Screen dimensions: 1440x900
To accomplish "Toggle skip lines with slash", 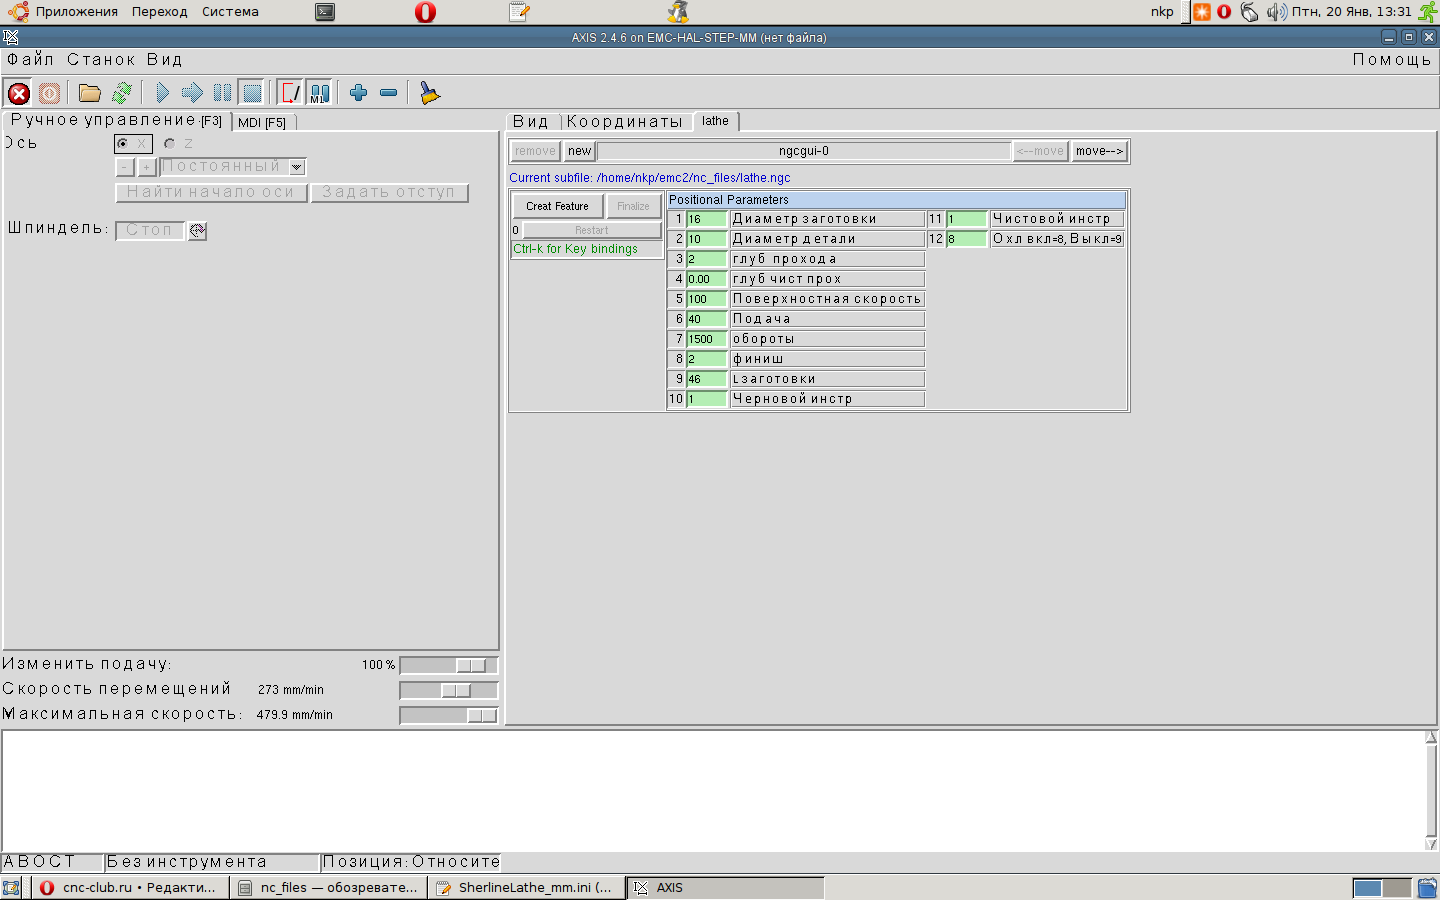I will 290,93.
